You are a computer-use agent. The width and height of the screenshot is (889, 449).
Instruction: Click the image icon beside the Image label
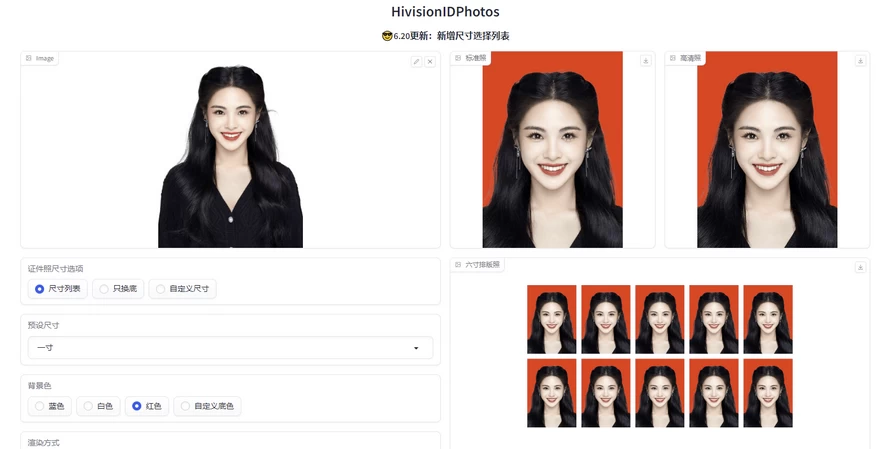[x=29, y=58]
